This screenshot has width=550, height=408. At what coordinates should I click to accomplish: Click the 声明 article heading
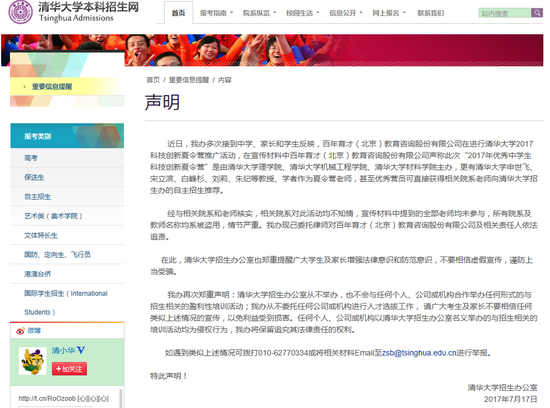pos(162,102)
